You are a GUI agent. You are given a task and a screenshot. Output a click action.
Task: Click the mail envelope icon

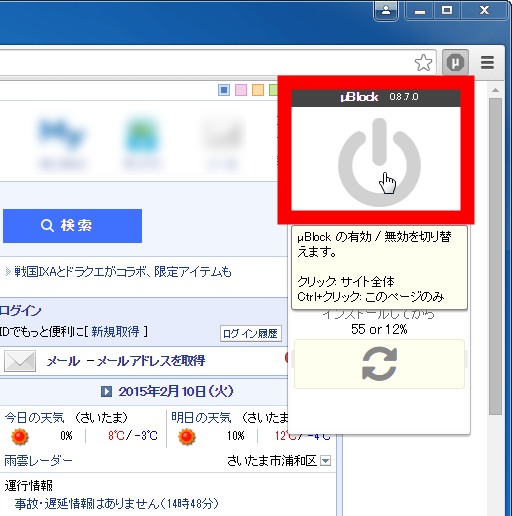[x=20, y=361]
